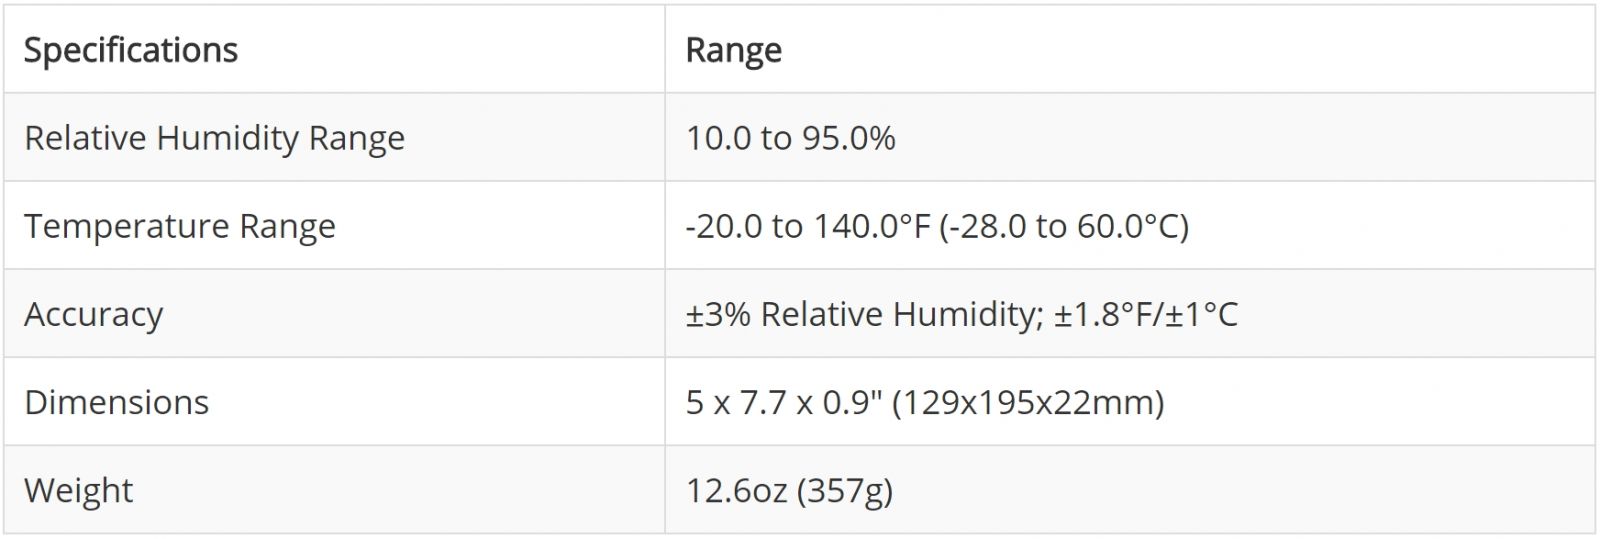
Task: Select the Weight row label
Action: (x=78, y=490)
